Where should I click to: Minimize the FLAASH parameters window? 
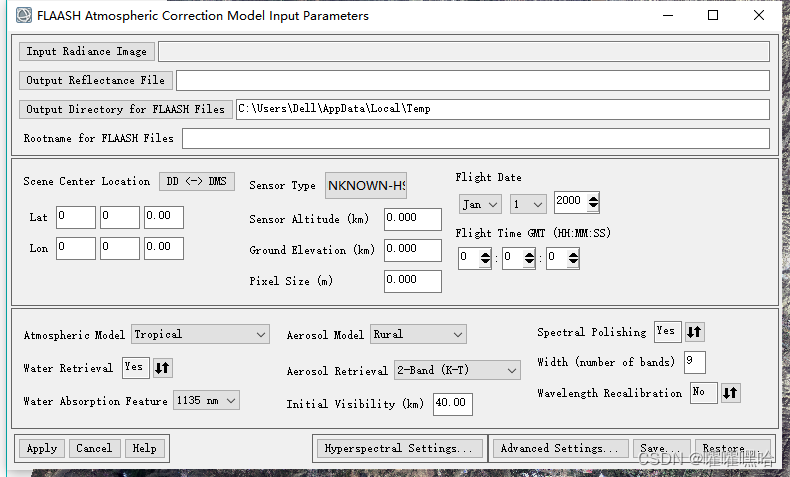[668, 16]
